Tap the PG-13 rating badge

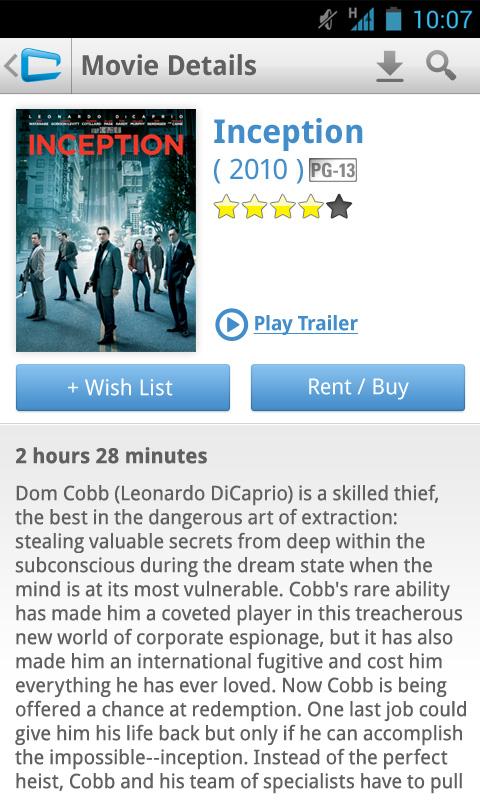(x=333, y=170)
